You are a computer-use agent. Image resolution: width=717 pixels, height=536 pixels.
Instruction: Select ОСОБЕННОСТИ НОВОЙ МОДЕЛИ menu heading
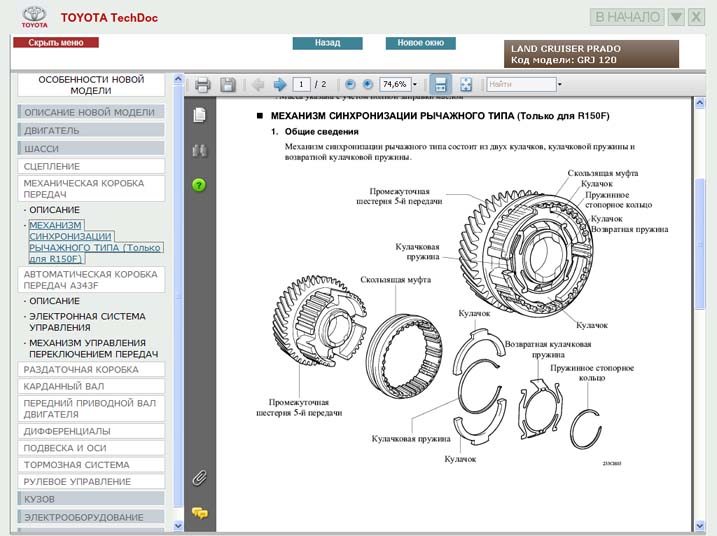tap(91, 85)
